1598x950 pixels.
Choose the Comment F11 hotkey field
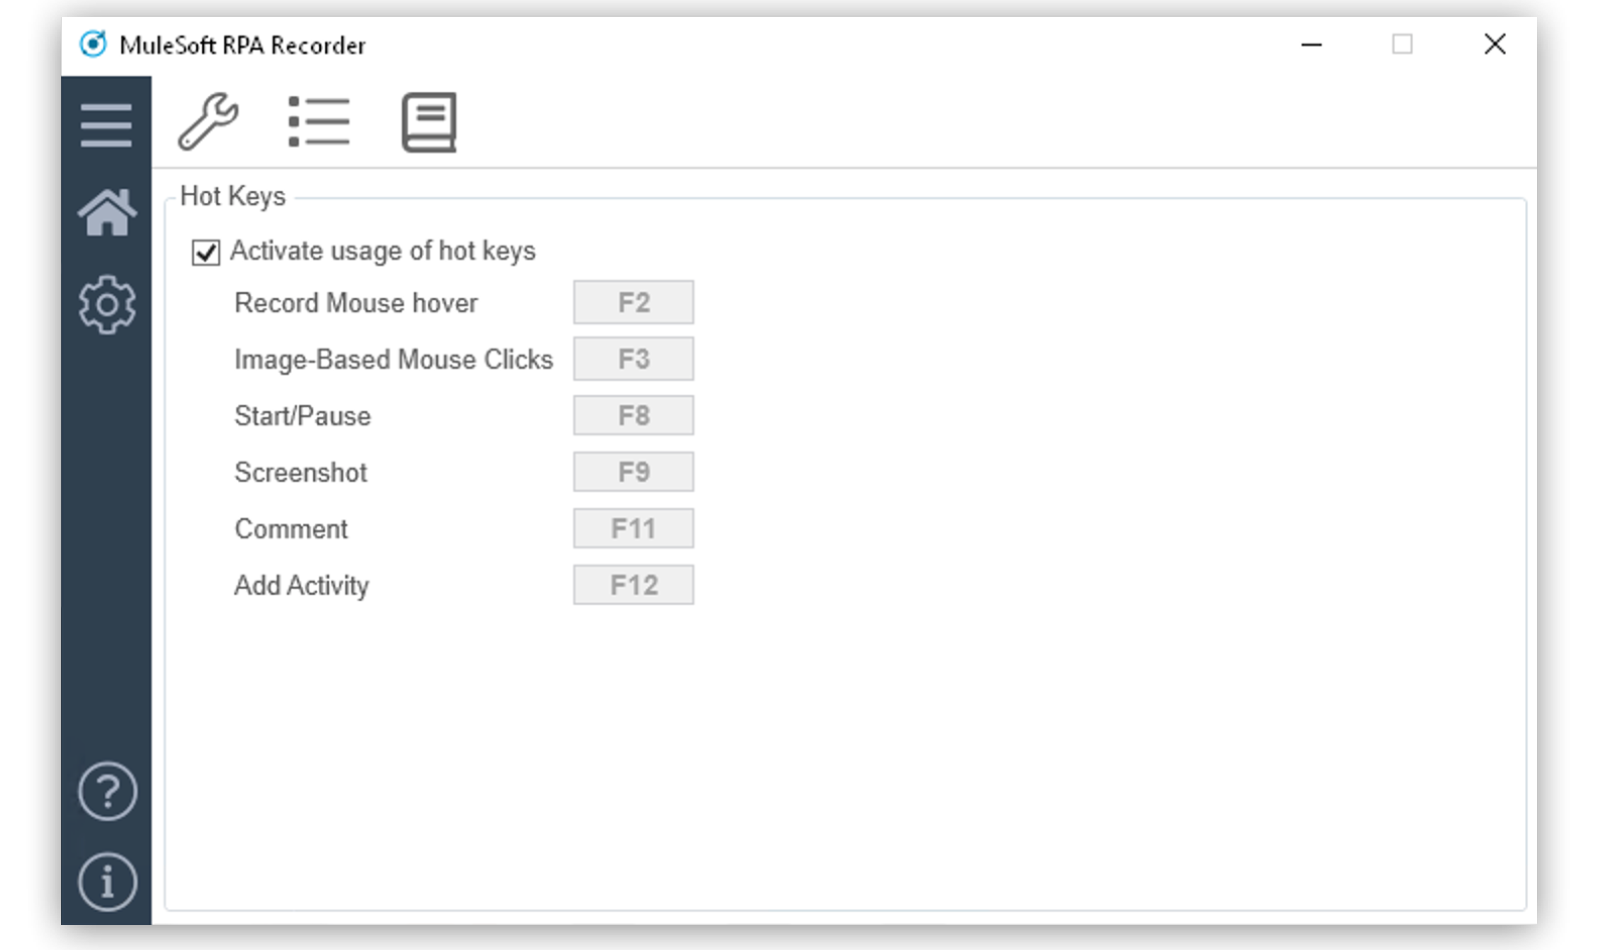(633, 528)
